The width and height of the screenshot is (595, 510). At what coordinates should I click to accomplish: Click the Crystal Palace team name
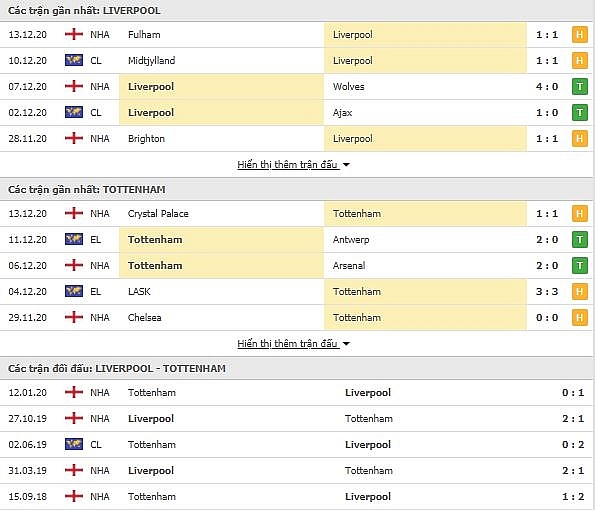click(x=158, y=214)
